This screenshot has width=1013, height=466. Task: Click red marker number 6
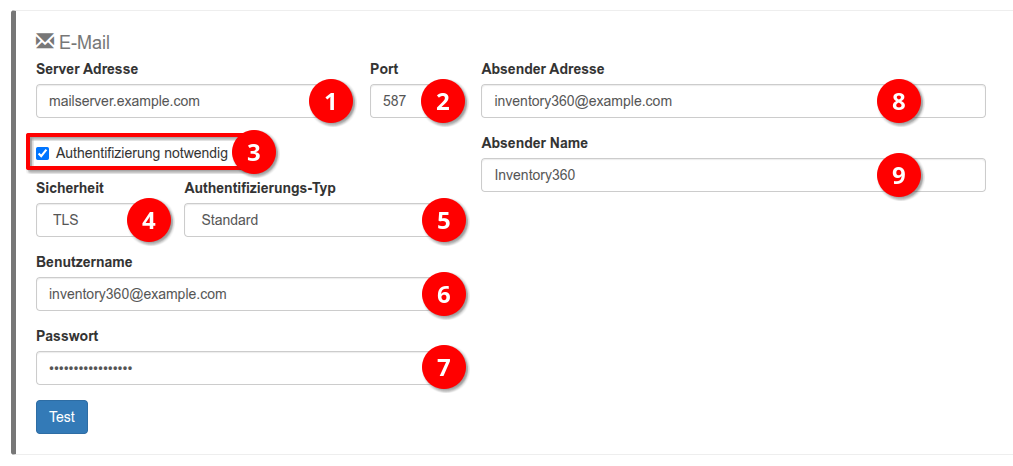[444, 294]
